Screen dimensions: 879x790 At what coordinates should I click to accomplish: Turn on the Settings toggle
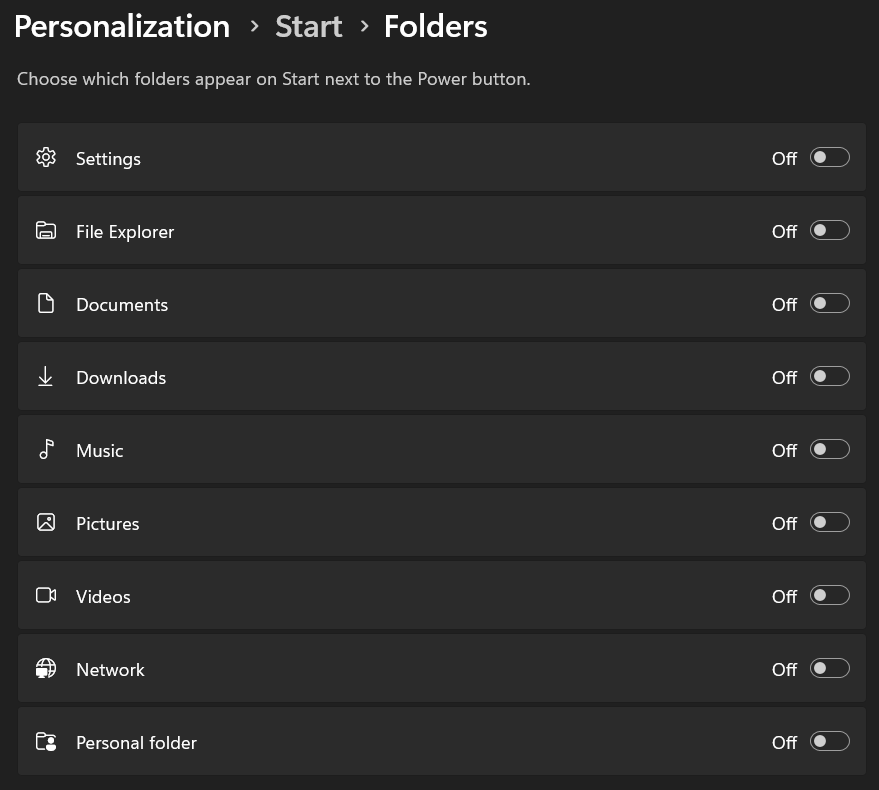point(829,158)
